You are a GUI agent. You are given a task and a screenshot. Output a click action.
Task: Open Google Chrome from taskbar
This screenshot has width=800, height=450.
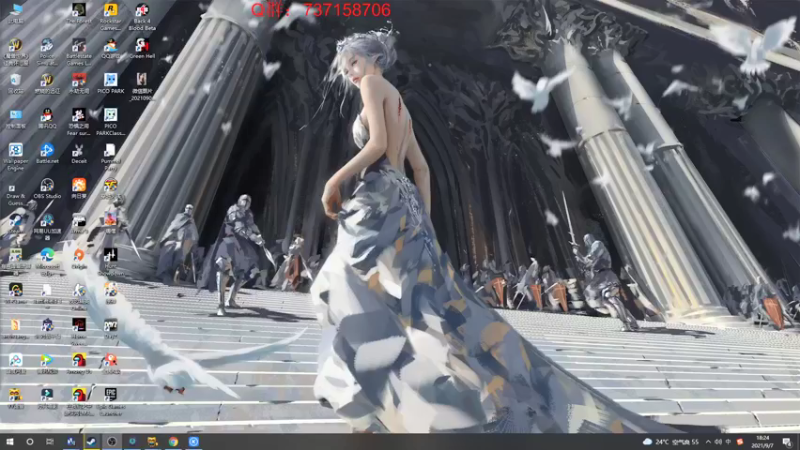click(173, 442)
